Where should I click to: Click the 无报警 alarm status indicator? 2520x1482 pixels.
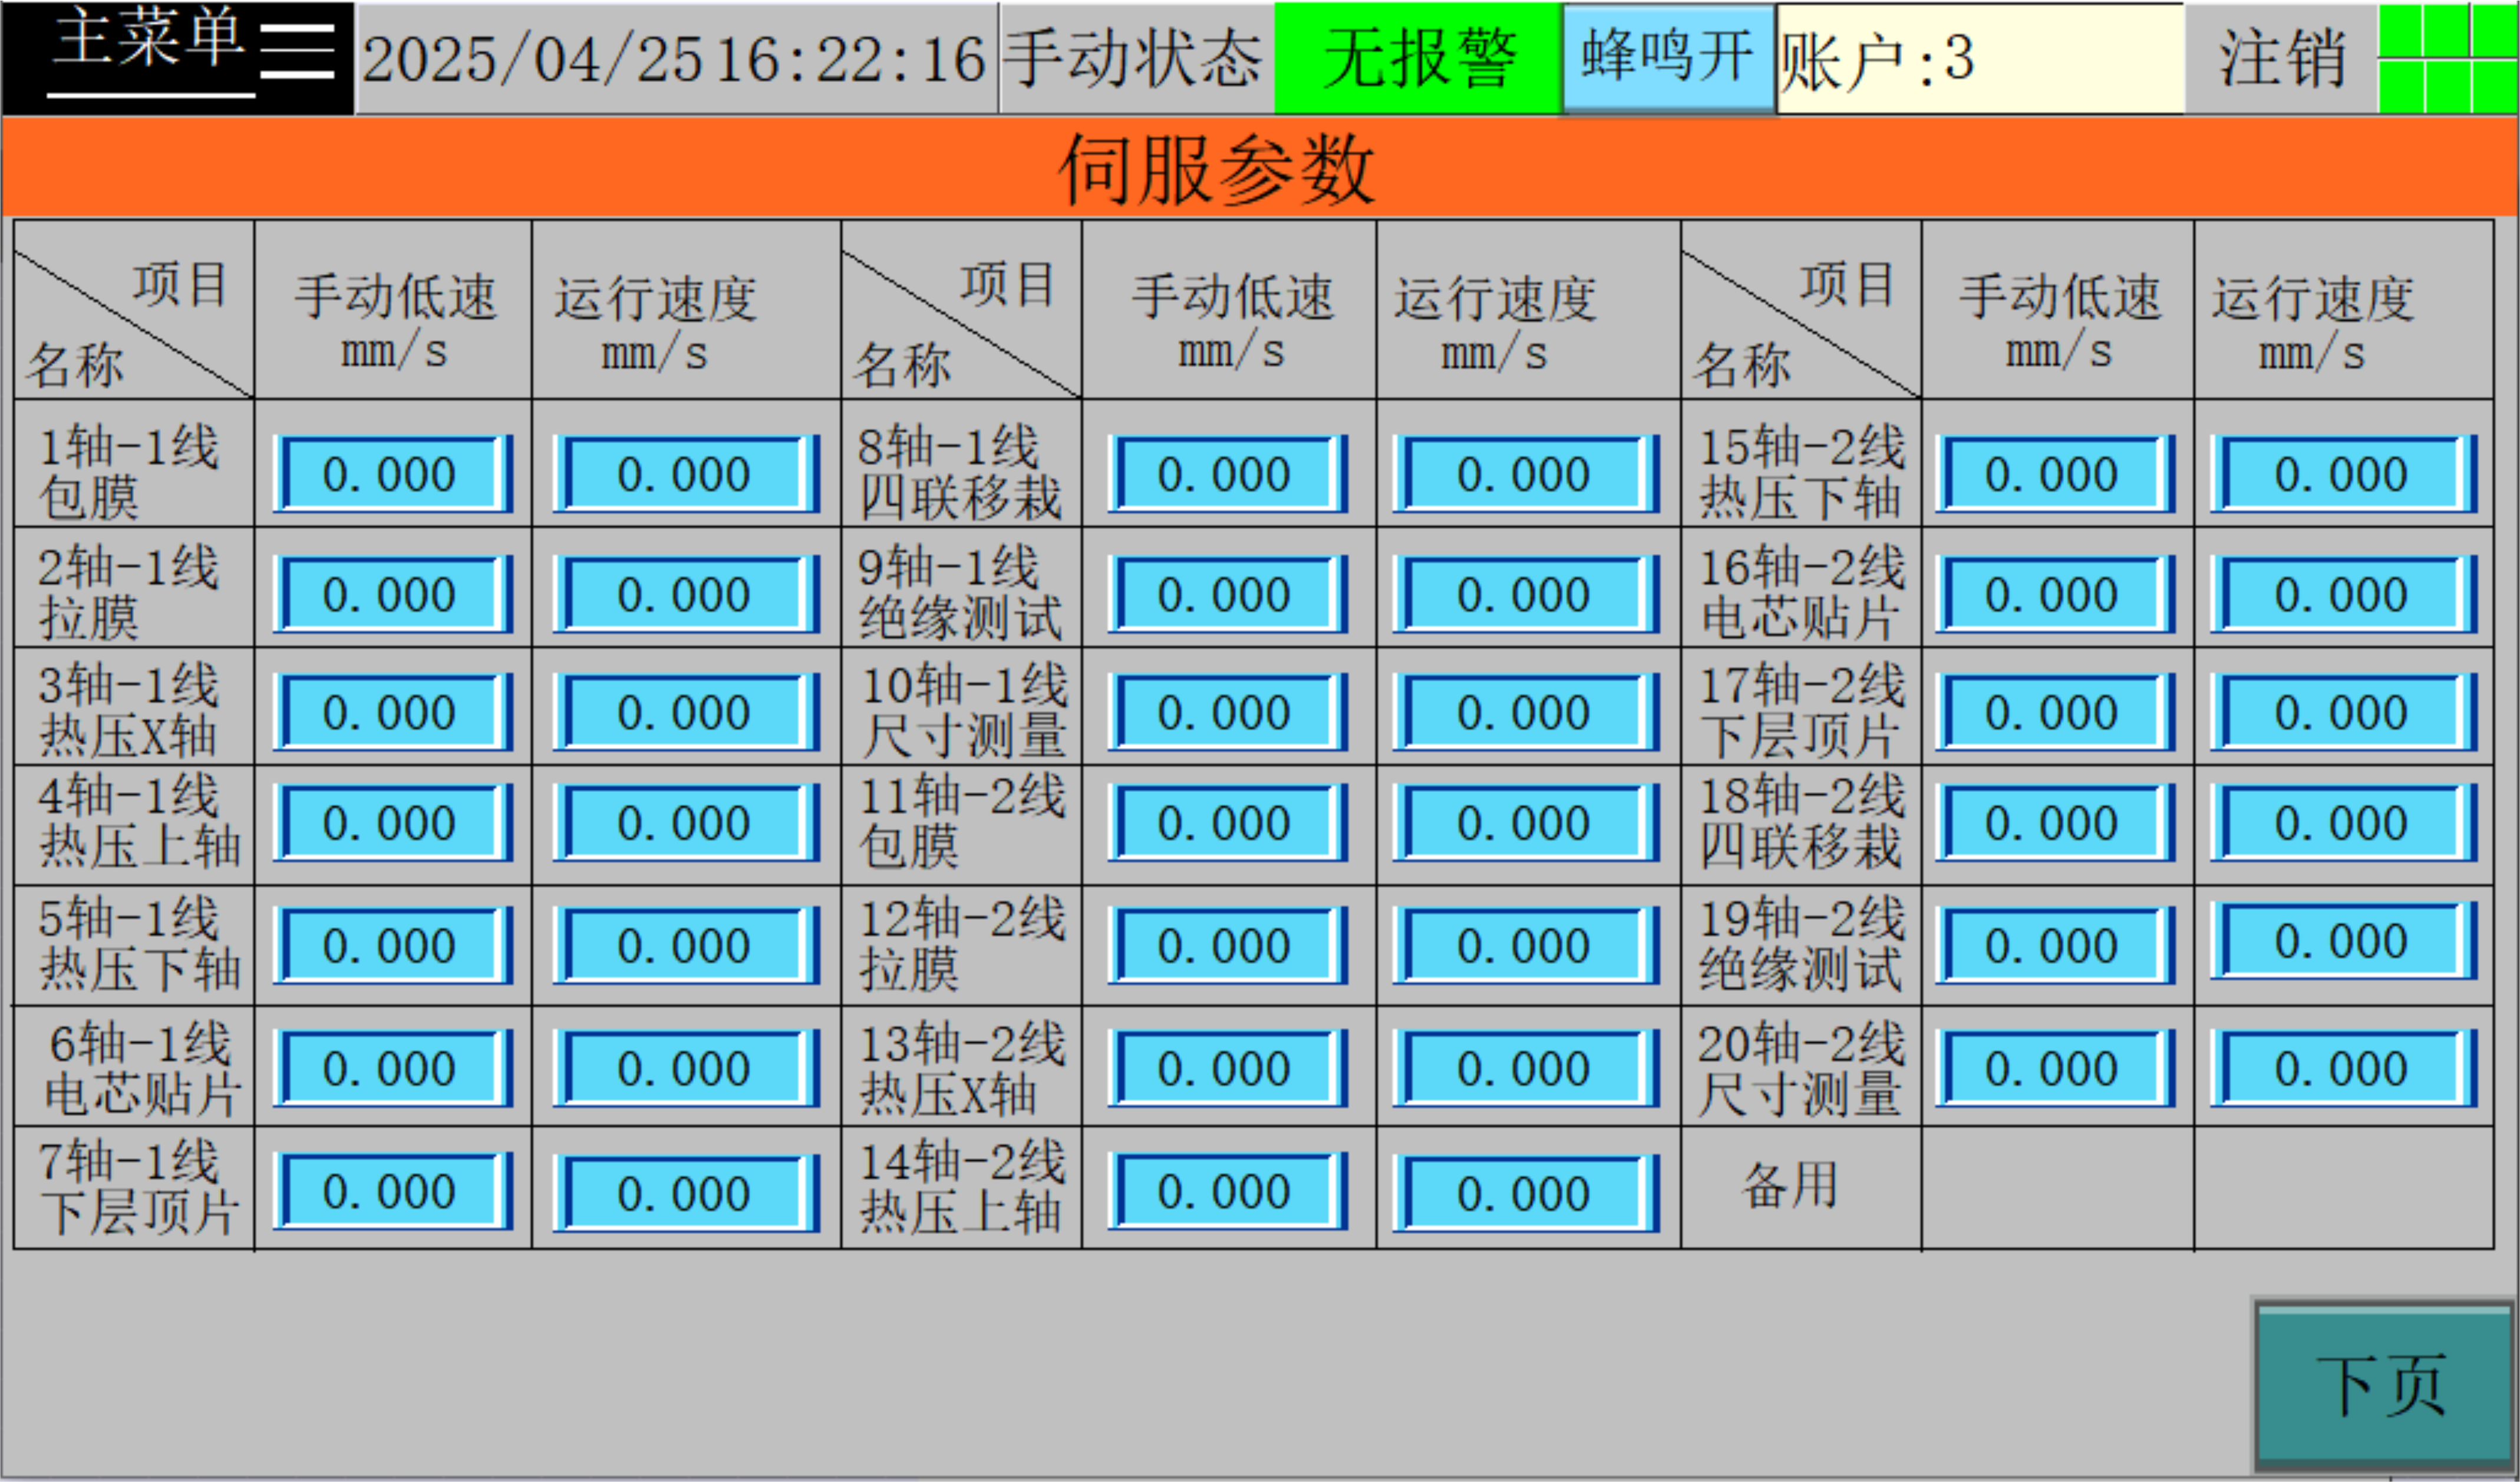1417,56
